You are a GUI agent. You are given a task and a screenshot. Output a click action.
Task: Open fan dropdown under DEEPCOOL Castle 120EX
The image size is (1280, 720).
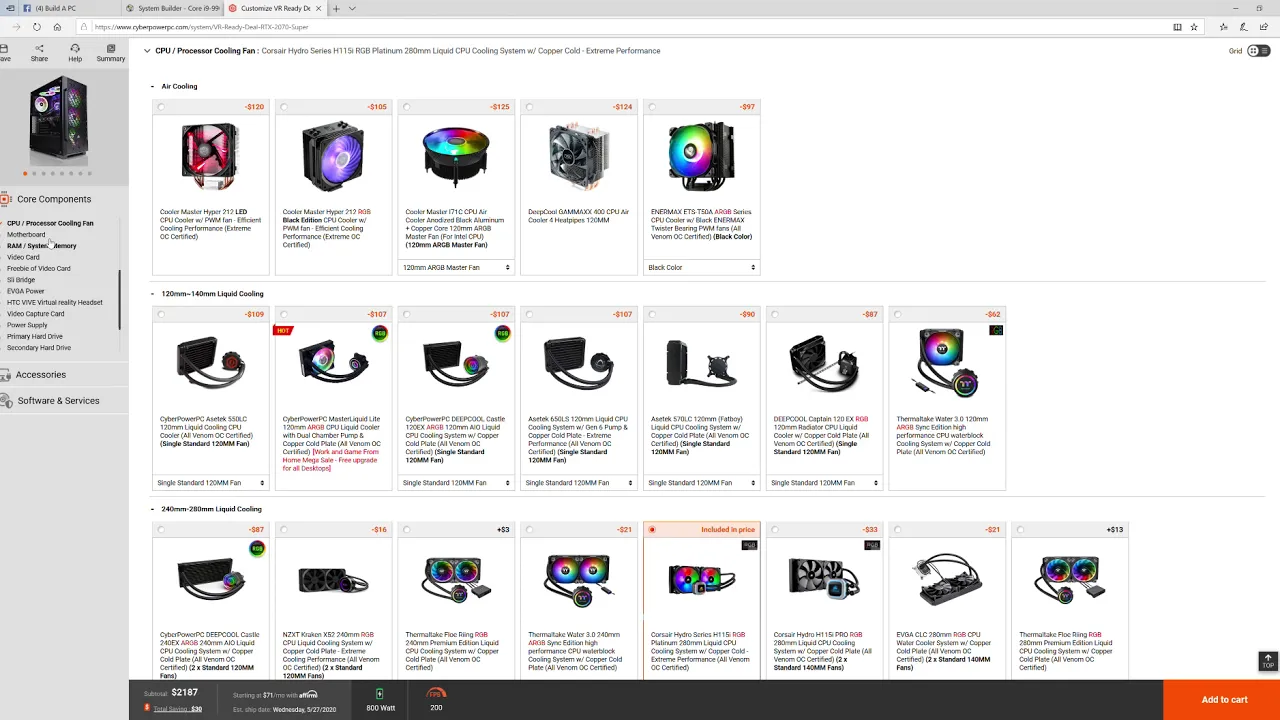pyautogui.click(x=456, y=483)
